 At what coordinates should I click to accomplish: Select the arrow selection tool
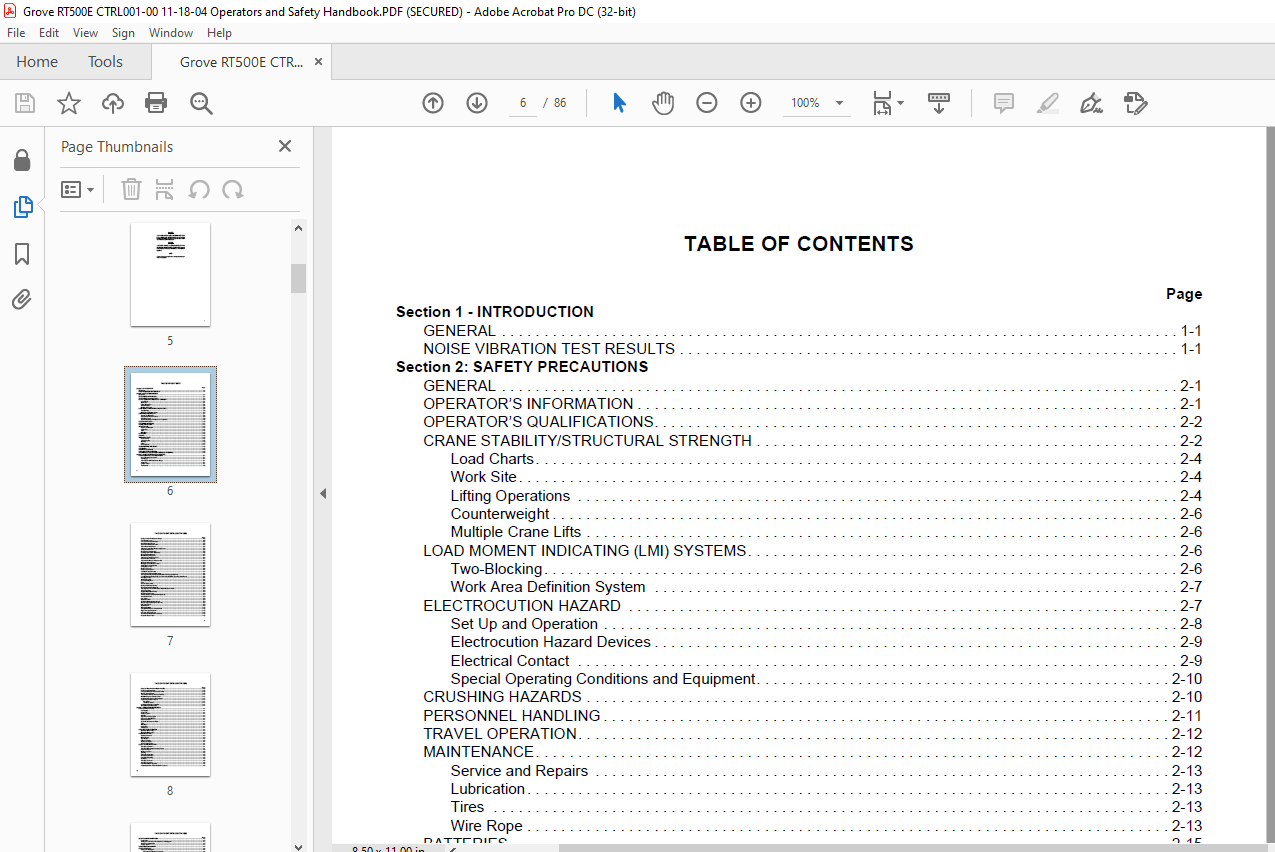pyautogui.click(x=619, y=103)
